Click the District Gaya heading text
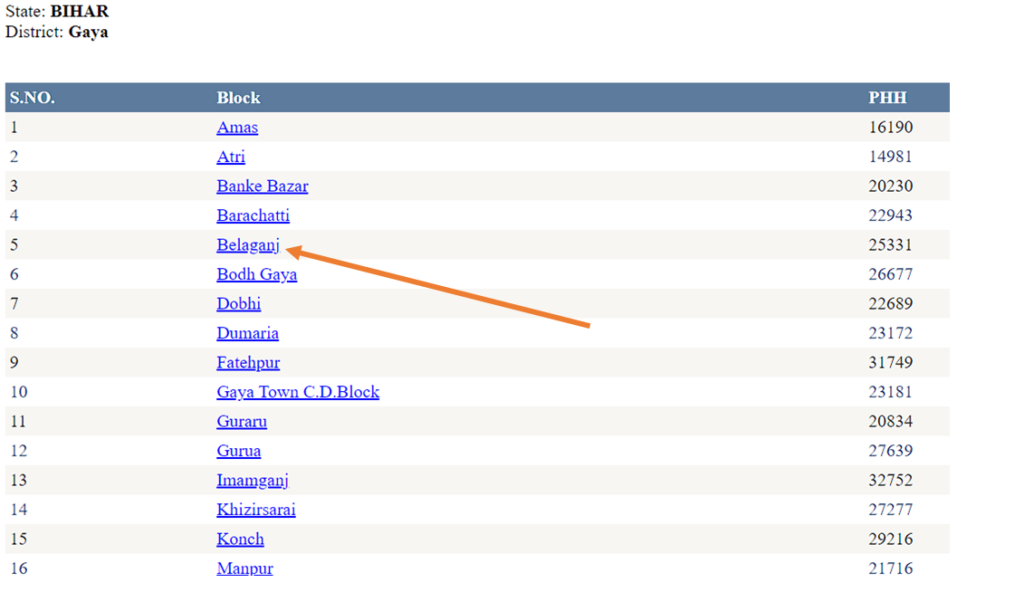Screen dimensions: 1024x592 pyautogui.click(x=57, y=32)
